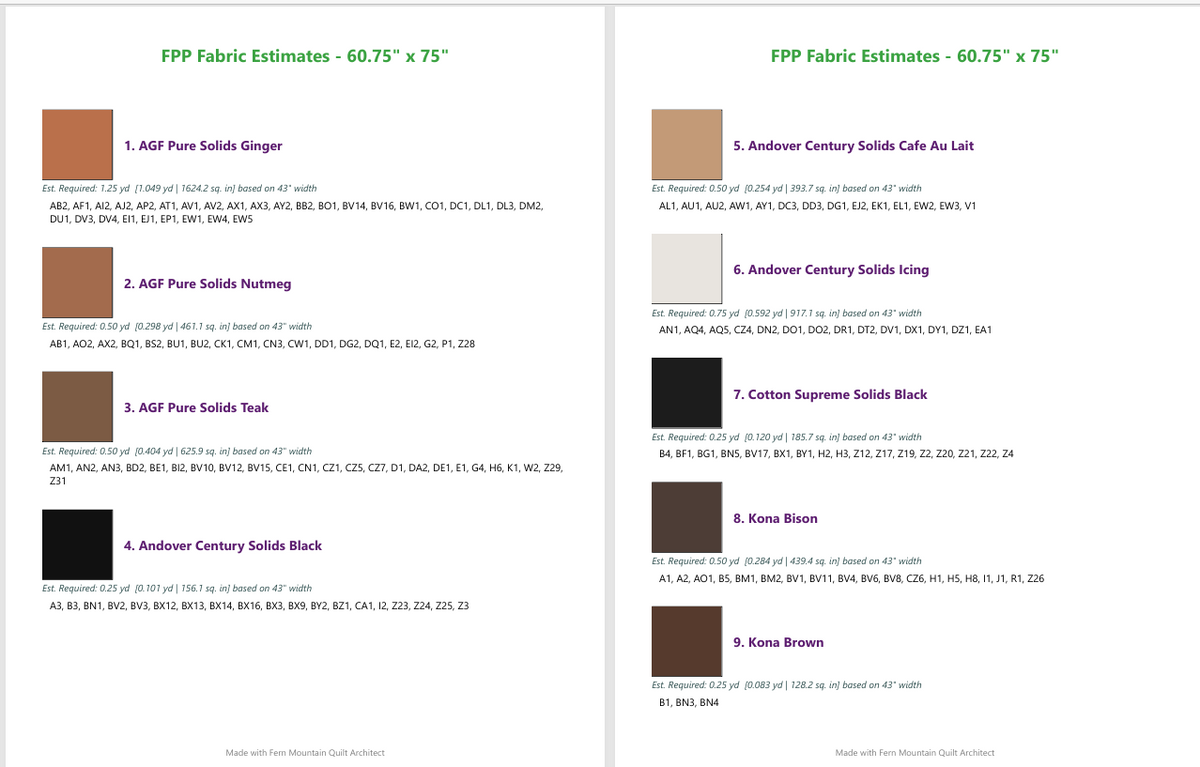1200x767 pixels.
Task: Click the Kona Brown color swatch
Action: tap(686, 642)
